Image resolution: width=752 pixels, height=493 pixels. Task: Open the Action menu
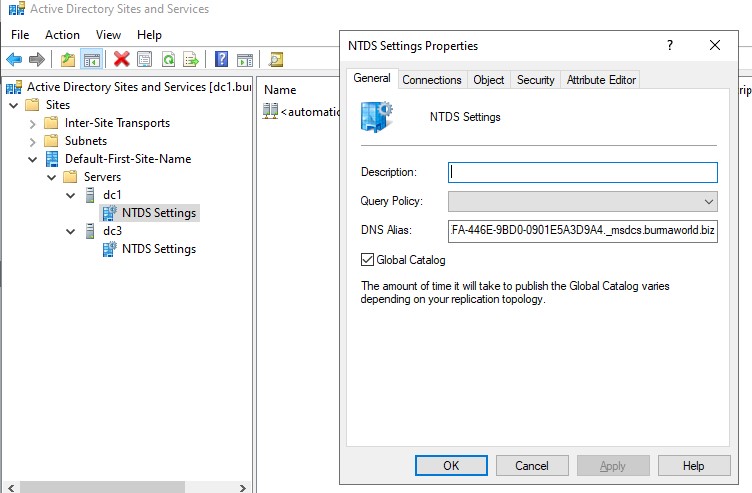tap(62, 35)
